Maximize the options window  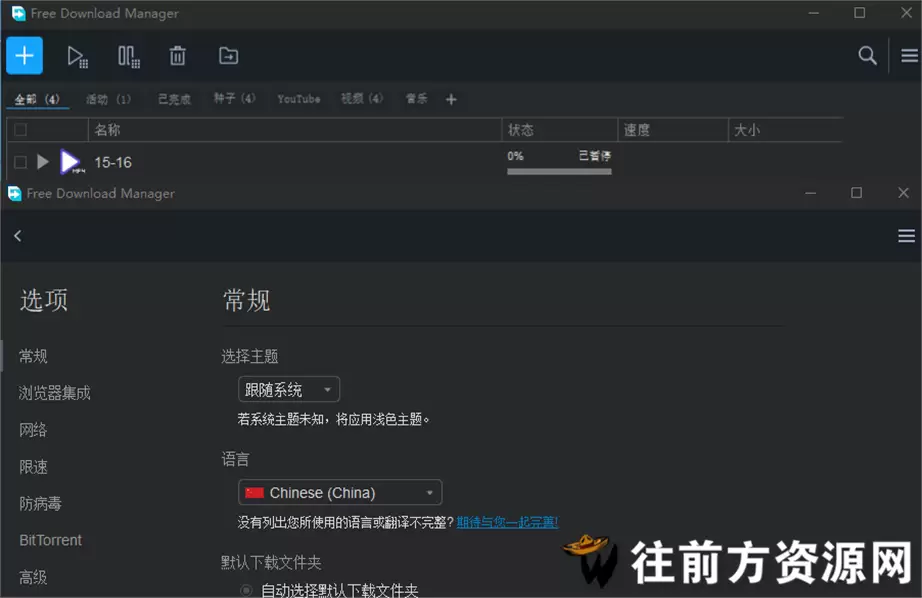click(856, 193)
